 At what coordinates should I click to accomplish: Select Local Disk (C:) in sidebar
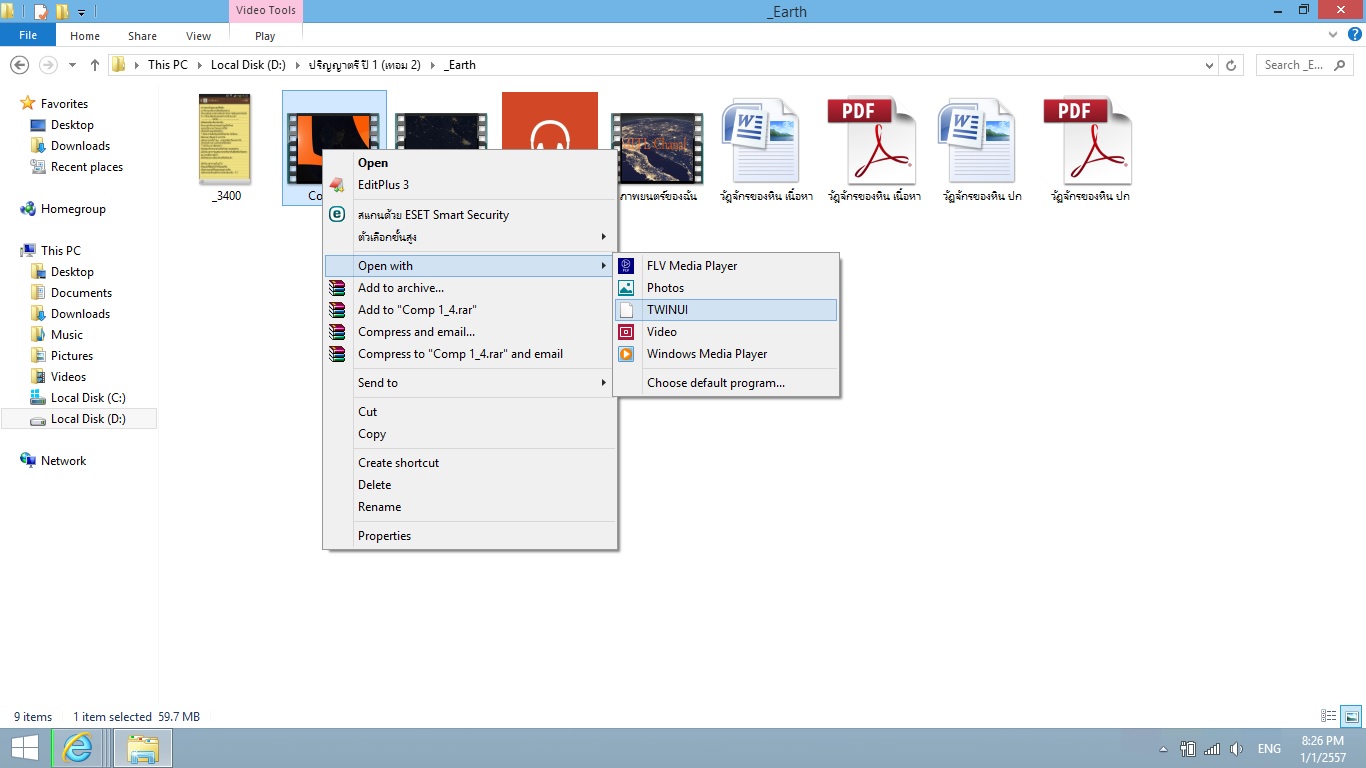[88, 398]
